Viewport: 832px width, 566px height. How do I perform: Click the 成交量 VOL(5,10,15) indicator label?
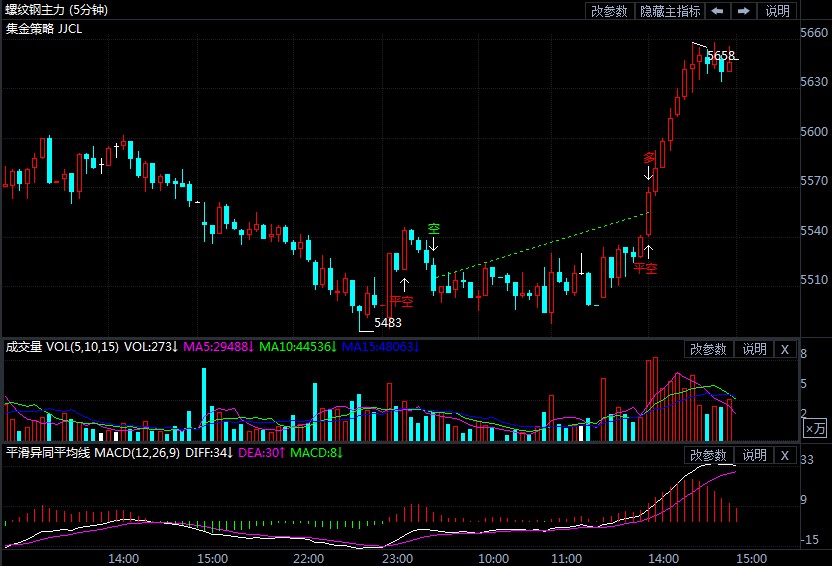coord(61,347)
